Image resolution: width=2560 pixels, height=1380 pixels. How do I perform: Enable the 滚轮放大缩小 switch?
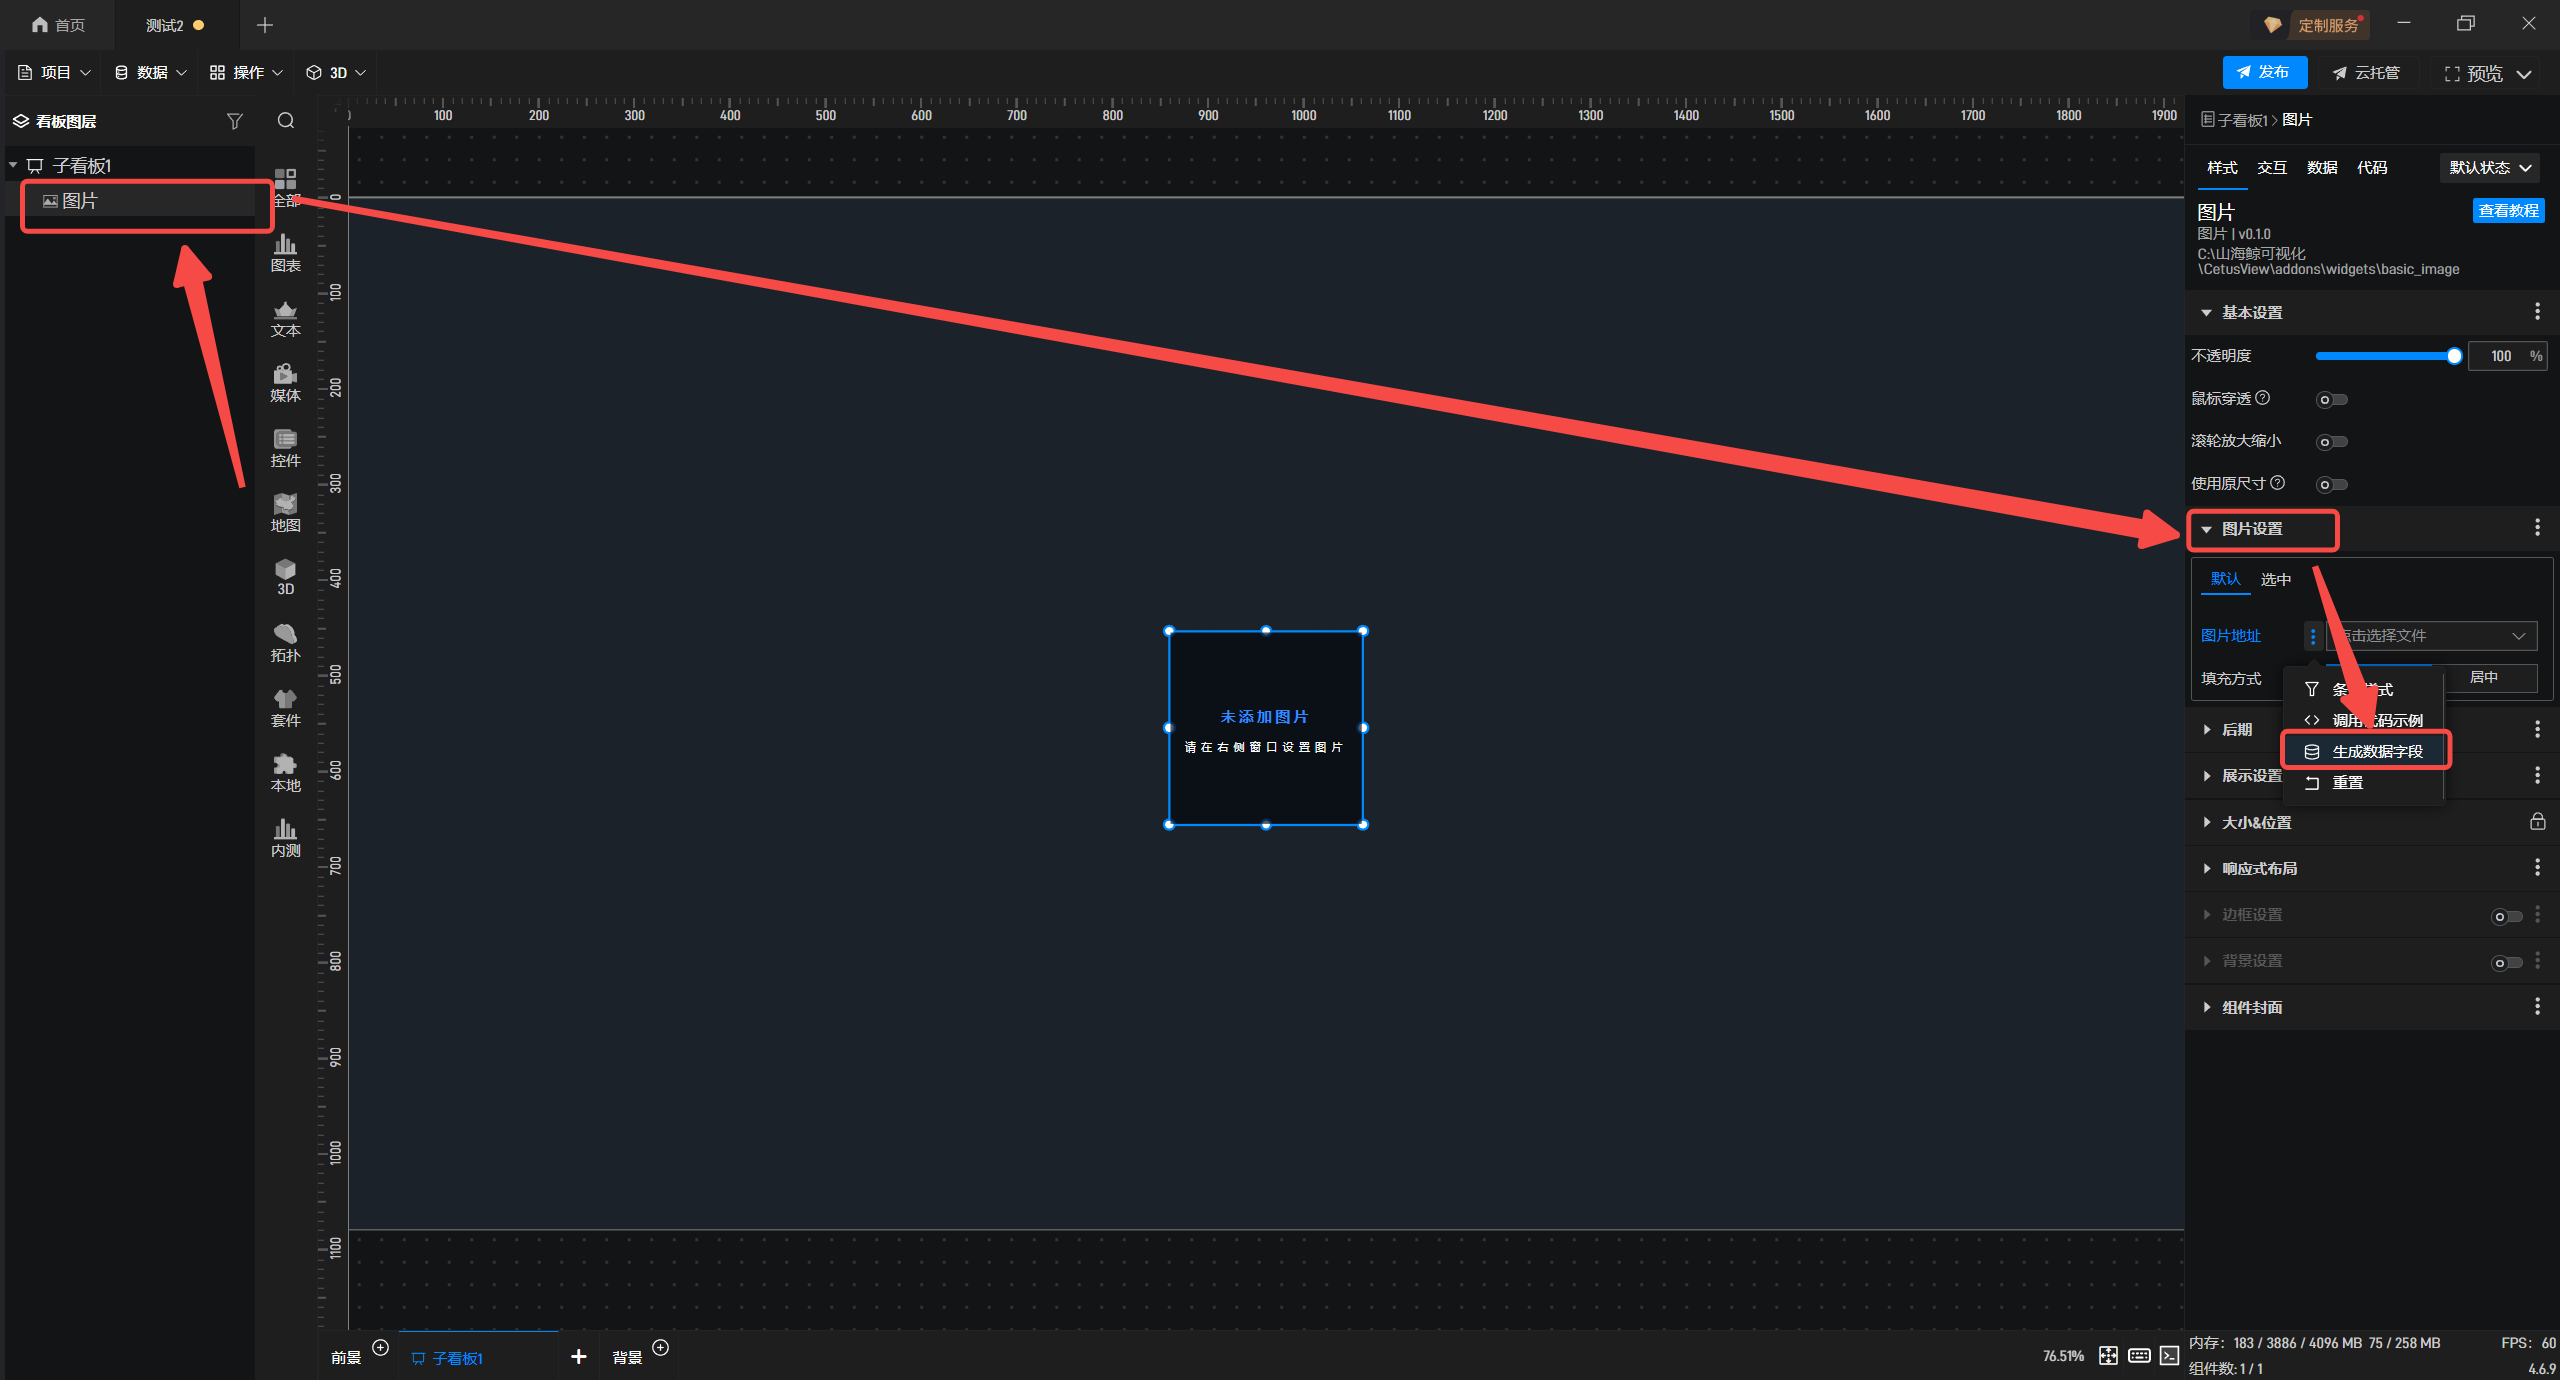click(x=2332, y=442)
